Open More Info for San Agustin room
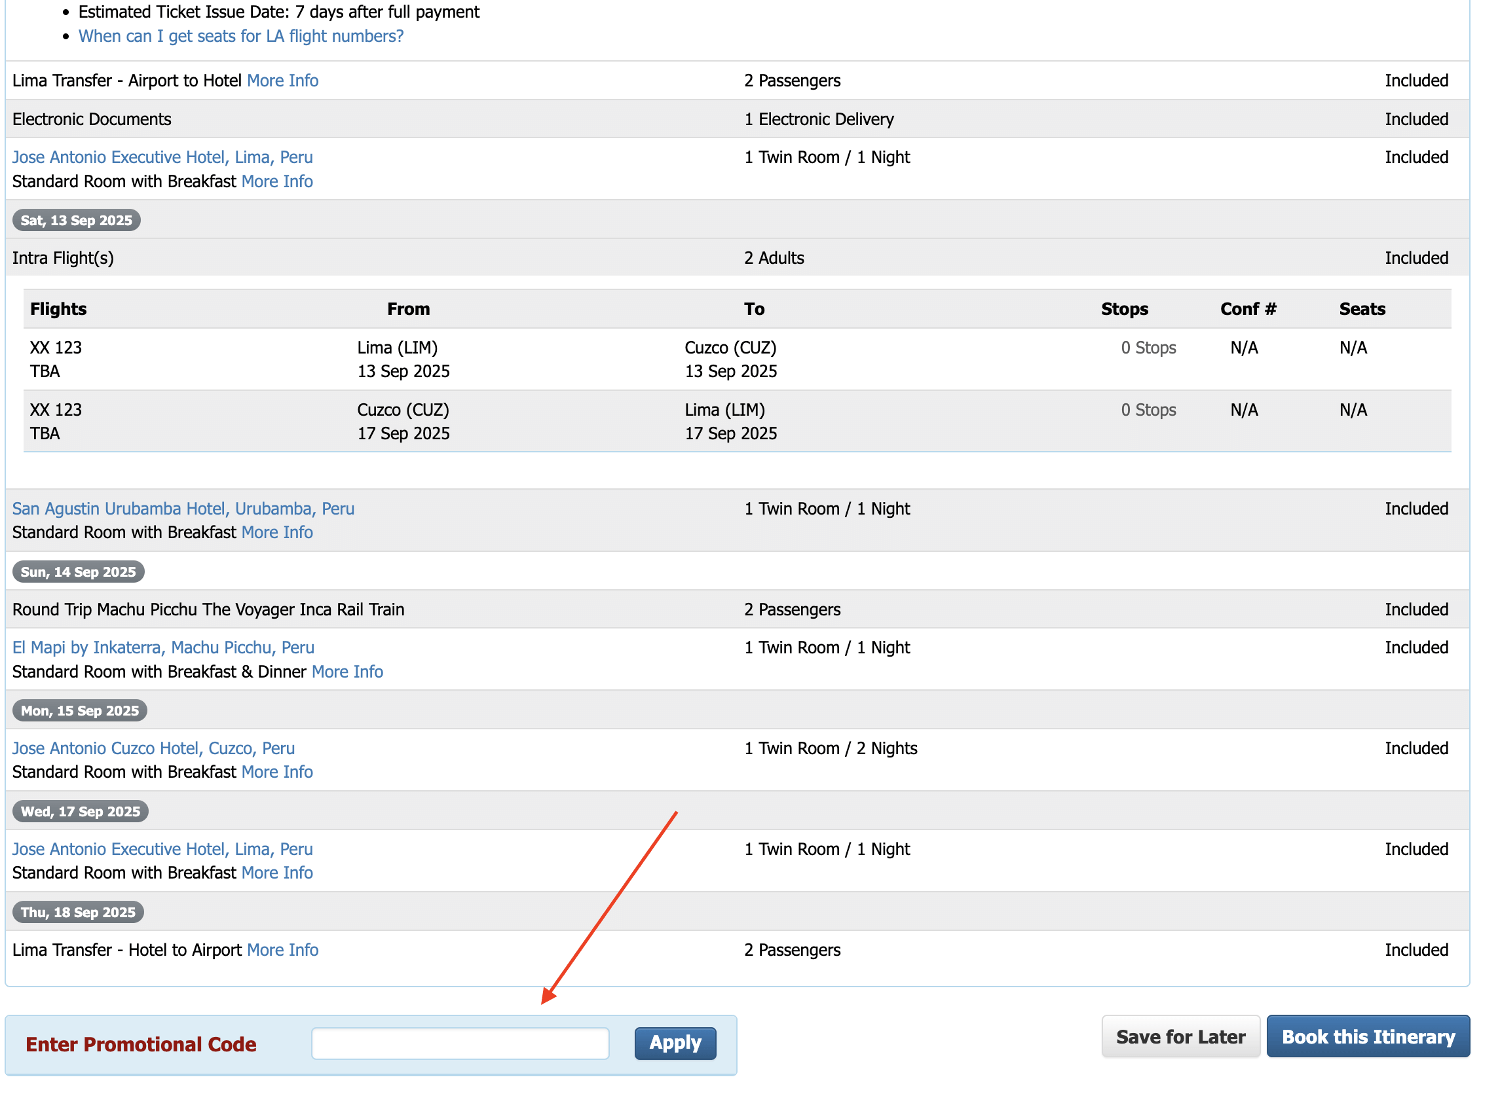 277,533
